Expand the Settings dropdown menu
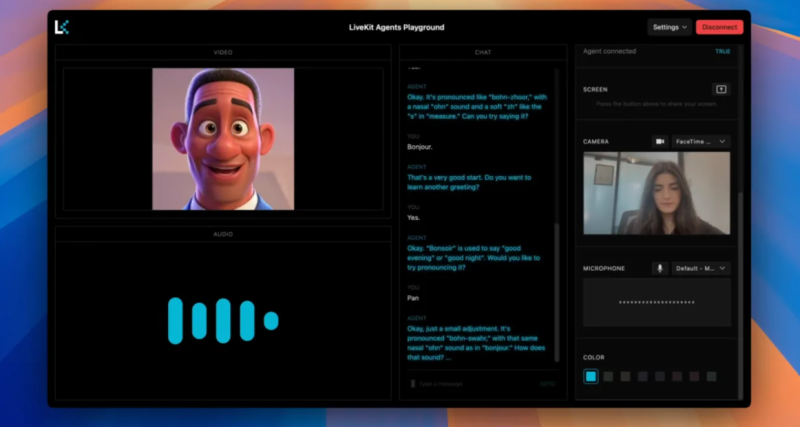Screen dimensions: 800x427 tap(669, 27)
